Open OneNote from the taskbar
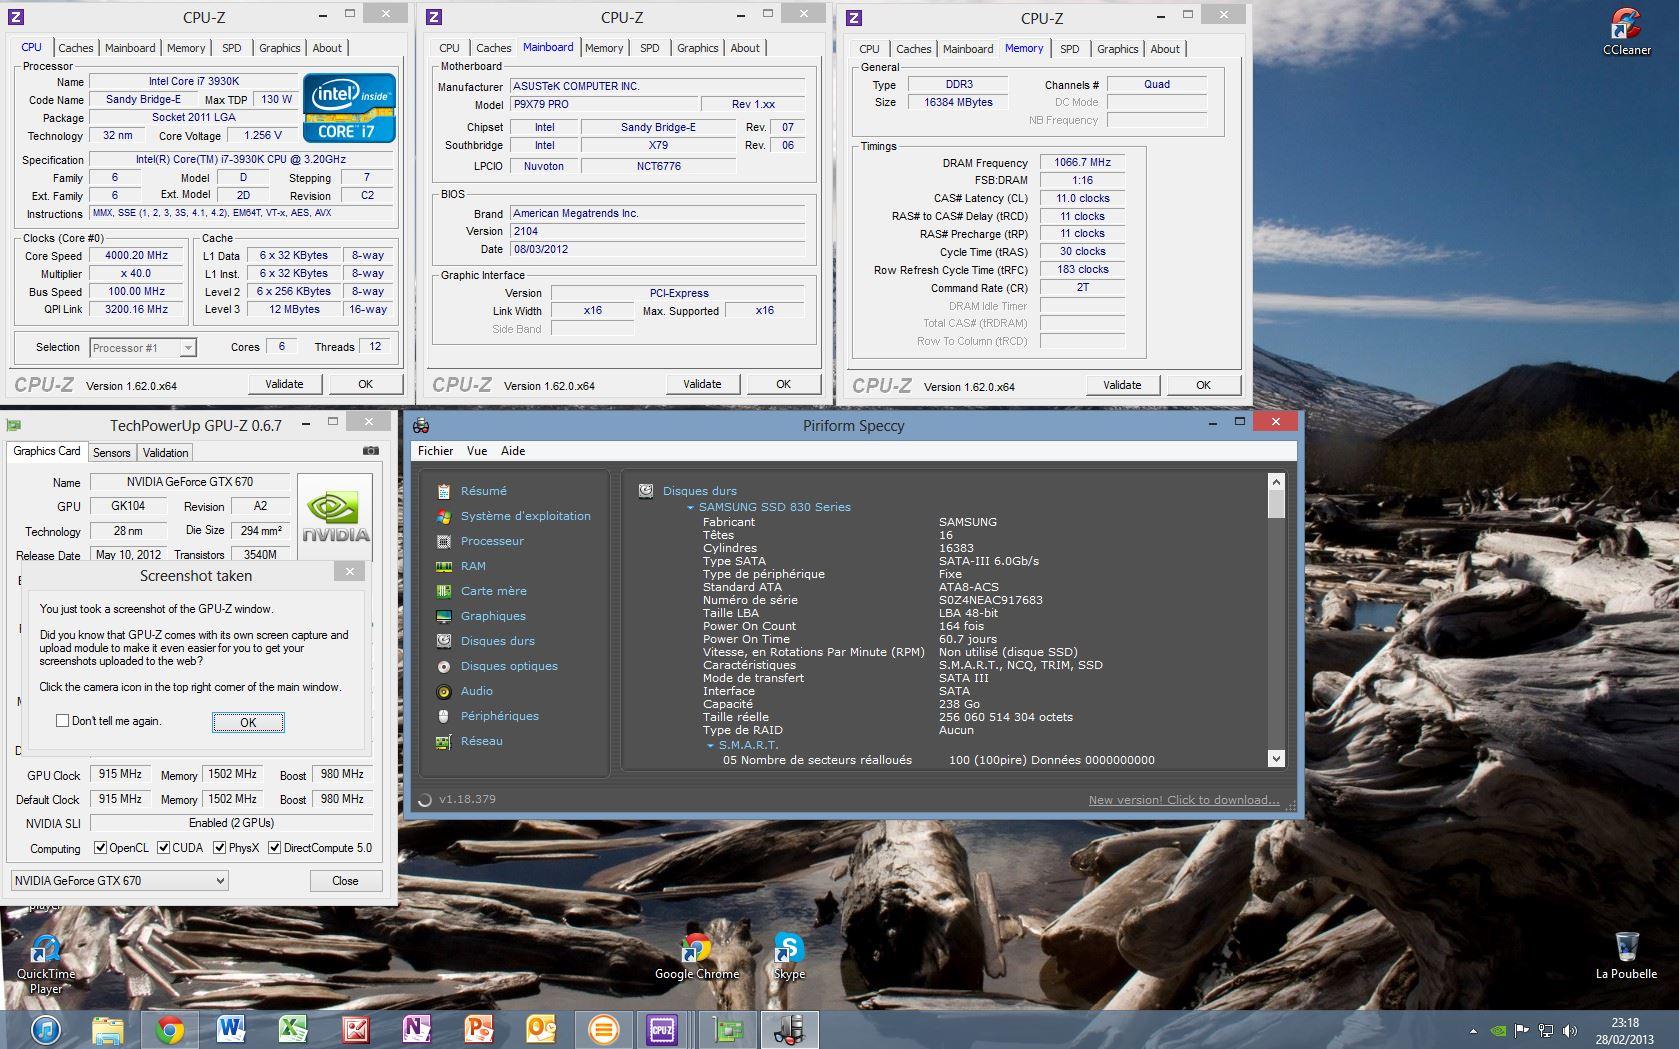Image resolution: width=1679 pixels, height=1049 pixels. click(x=416, y=1030)
